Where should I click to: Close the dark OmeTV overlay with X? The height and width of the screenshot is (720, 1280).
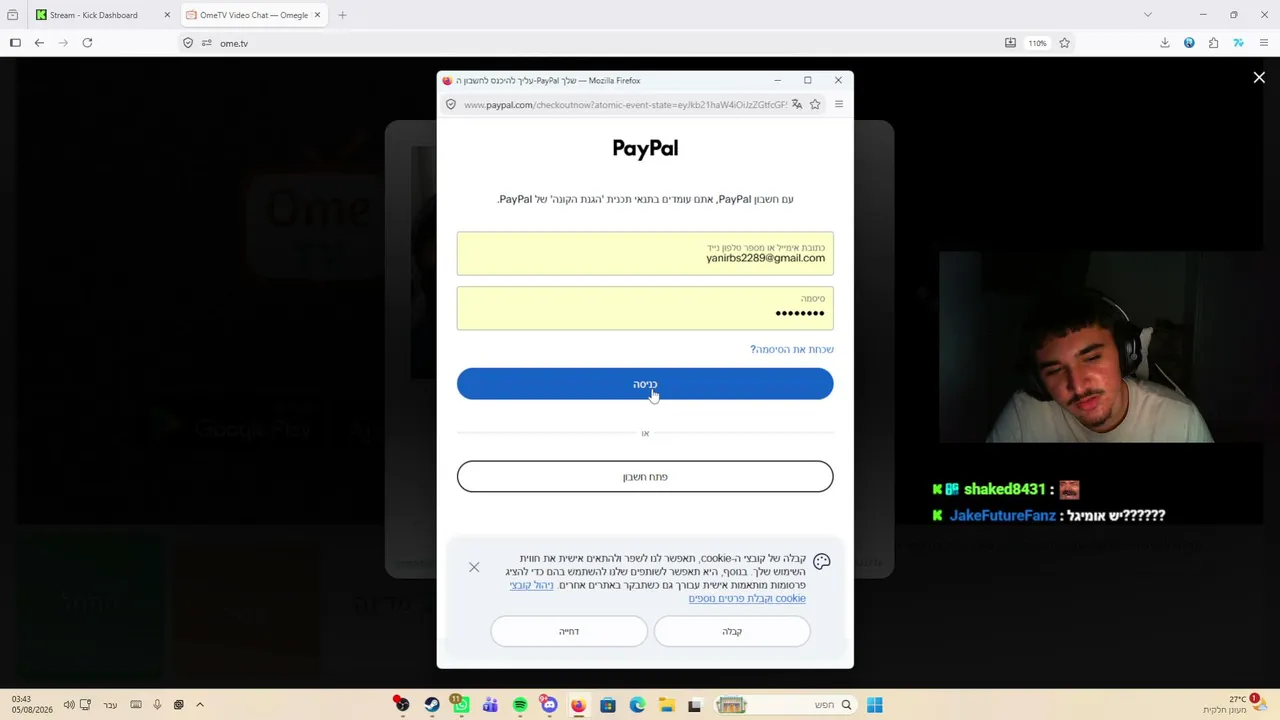click(x=1259, y=77)
